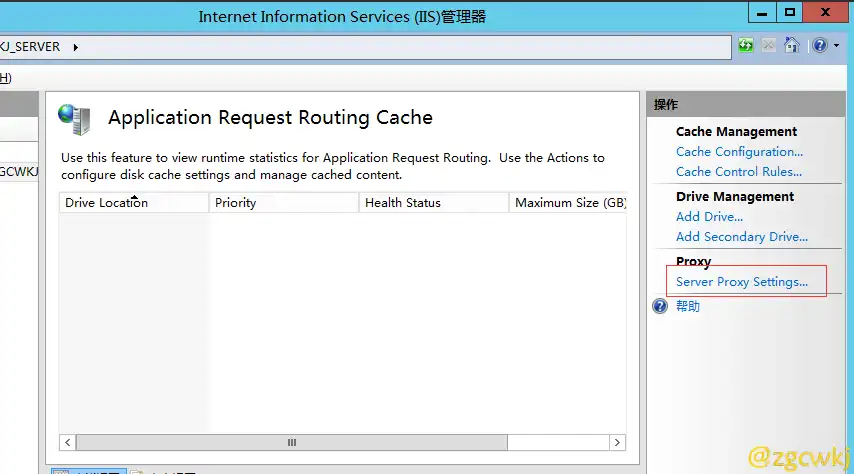Image resolution: width=854 pixels, height=474 pixels.
Task: Close the IIS Manager window
Action: (x=825, y=13)
